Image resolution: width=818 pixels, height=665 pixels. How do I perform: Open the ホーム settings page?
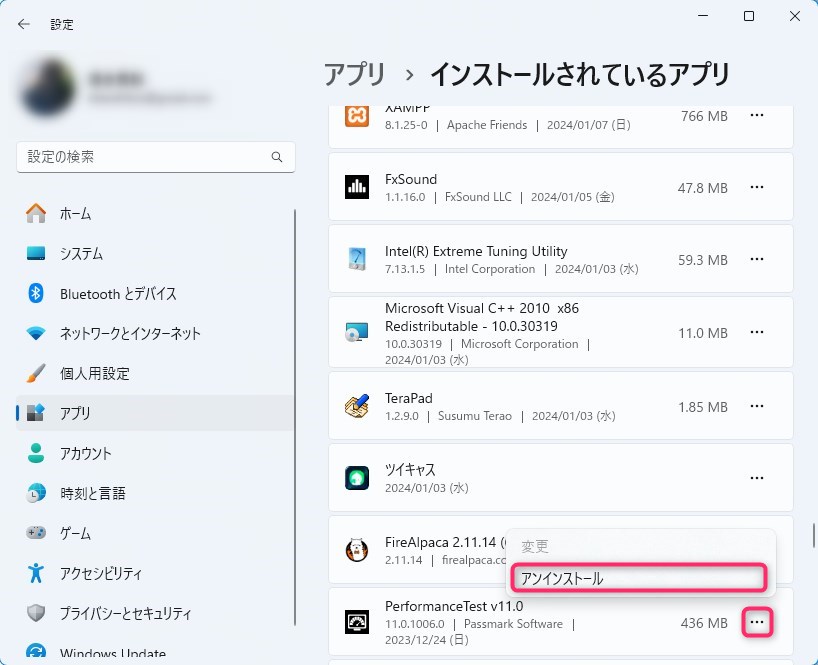click(x=75, y=213)
